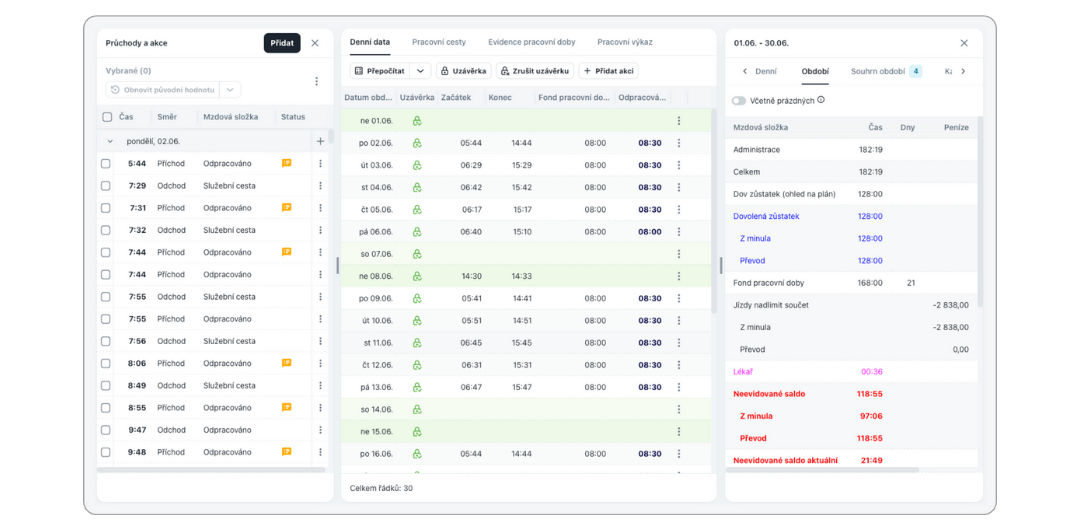Check the select-all checkbox beside the Čas header
Image resolution: width=1080 pixels, height=530 pixels.
pos(107,117)
